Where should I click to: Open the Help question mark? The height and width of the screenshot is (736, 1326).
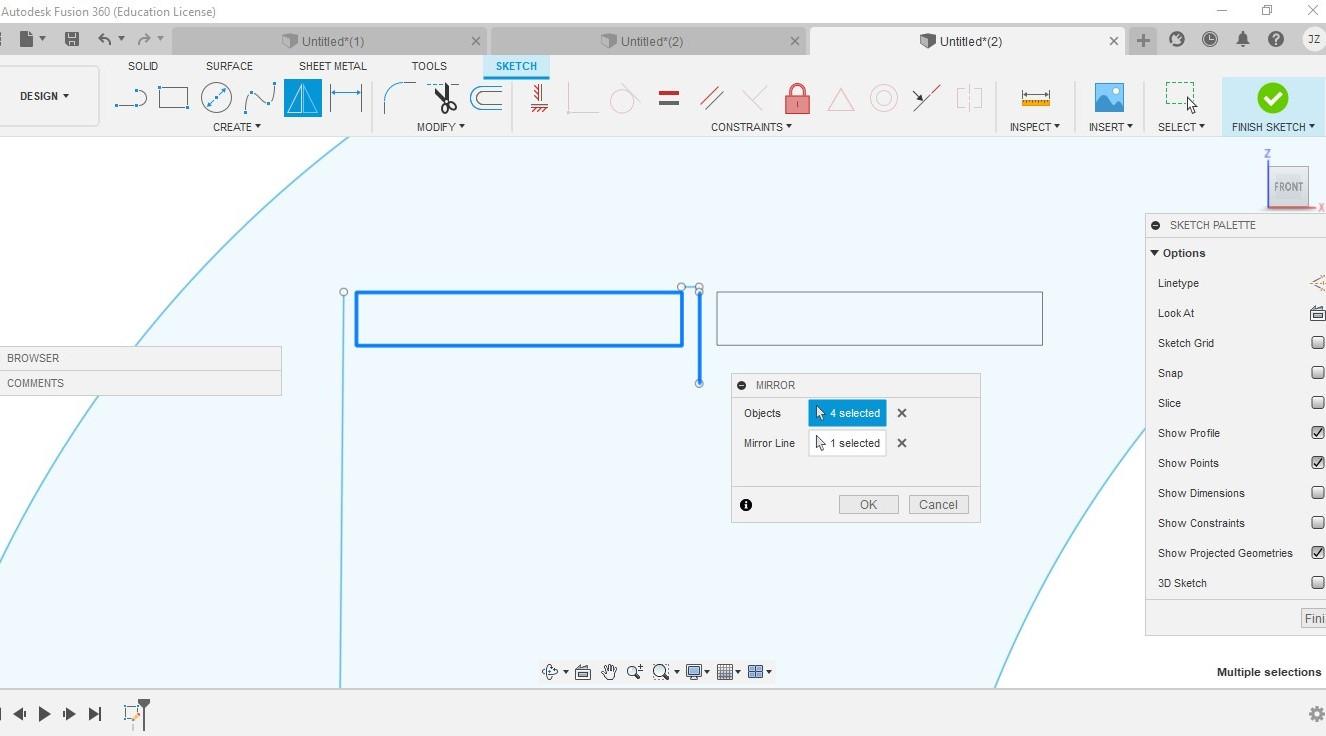tap(1276, 40)
